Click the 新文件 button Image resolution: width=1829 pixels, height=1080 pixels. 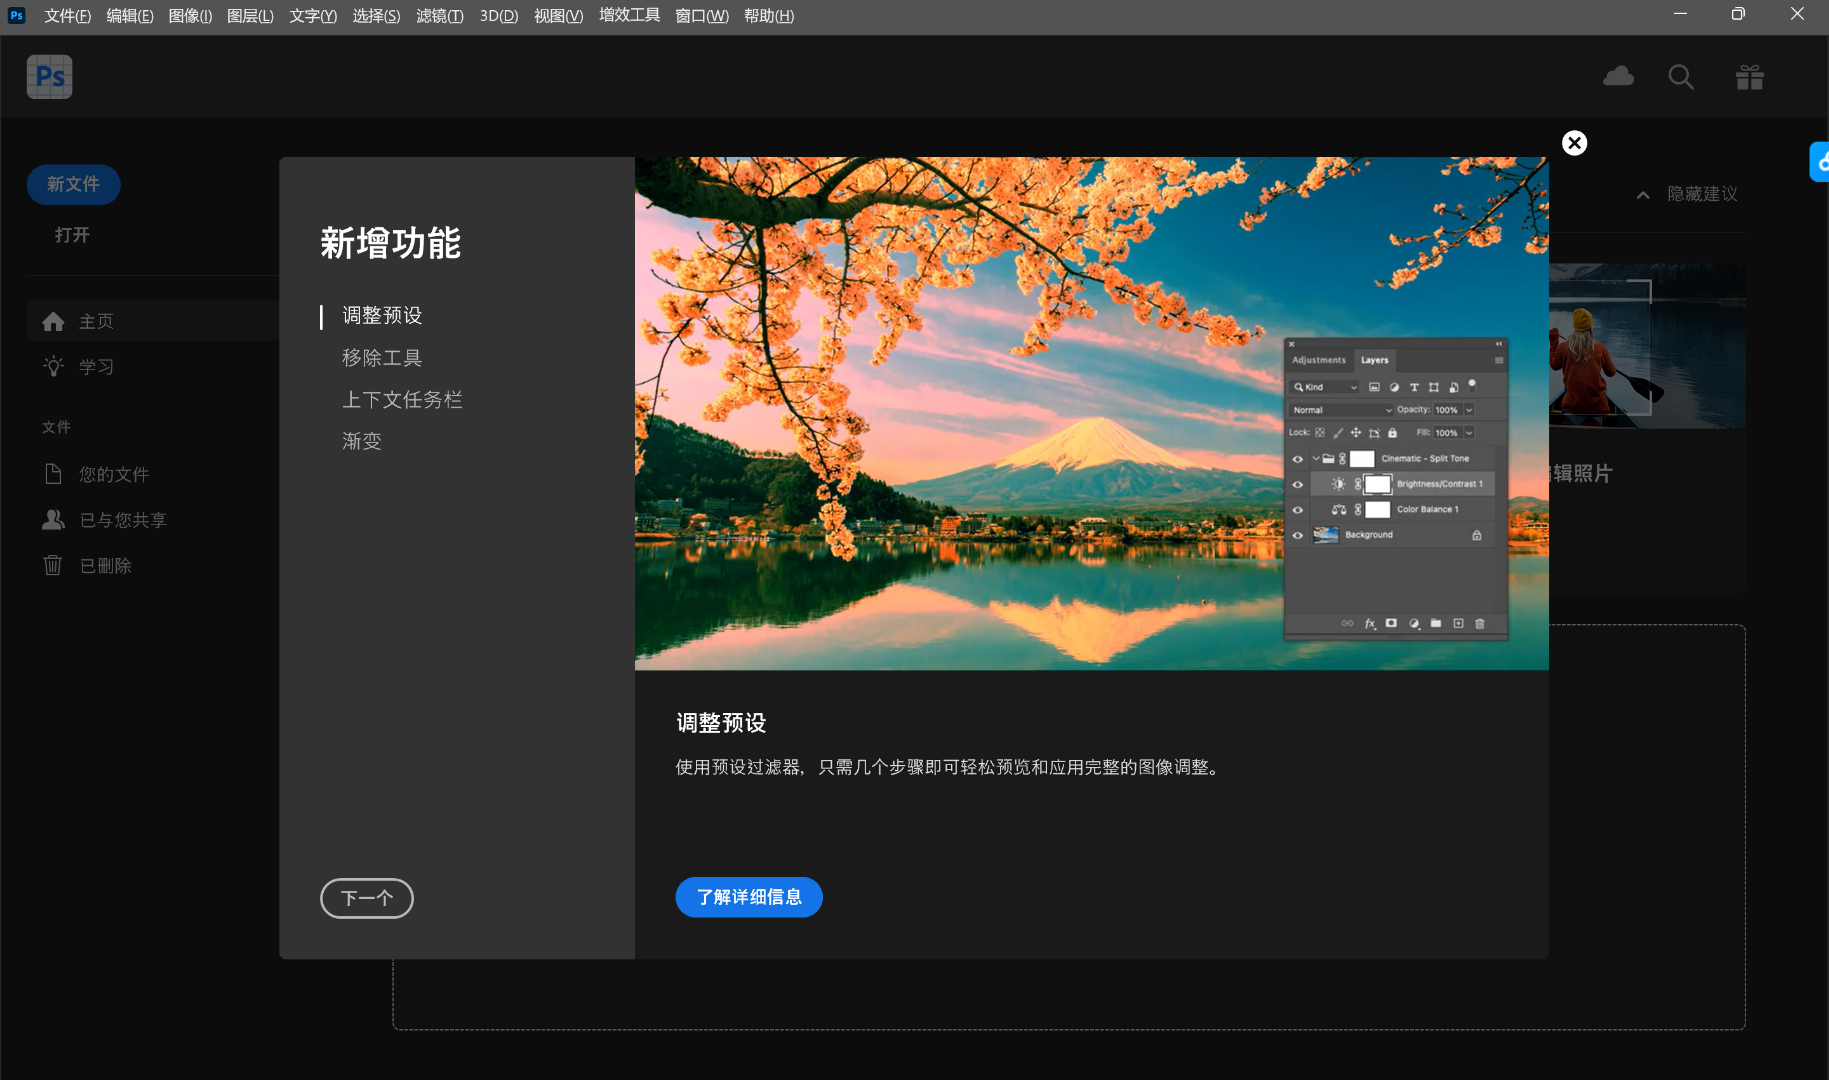pos(73,185)
